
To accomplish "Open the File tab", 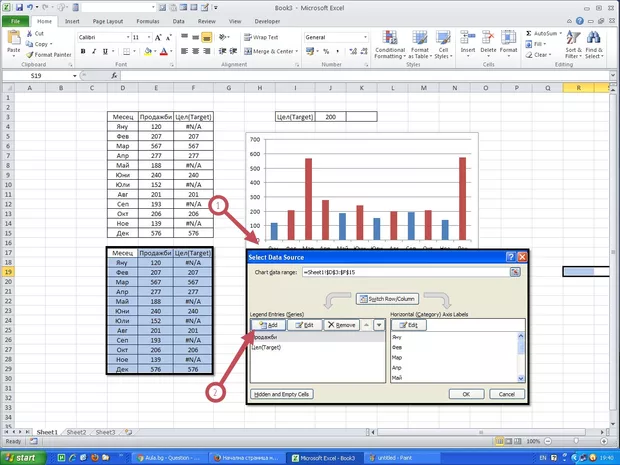I will click(x=15, y=21).
